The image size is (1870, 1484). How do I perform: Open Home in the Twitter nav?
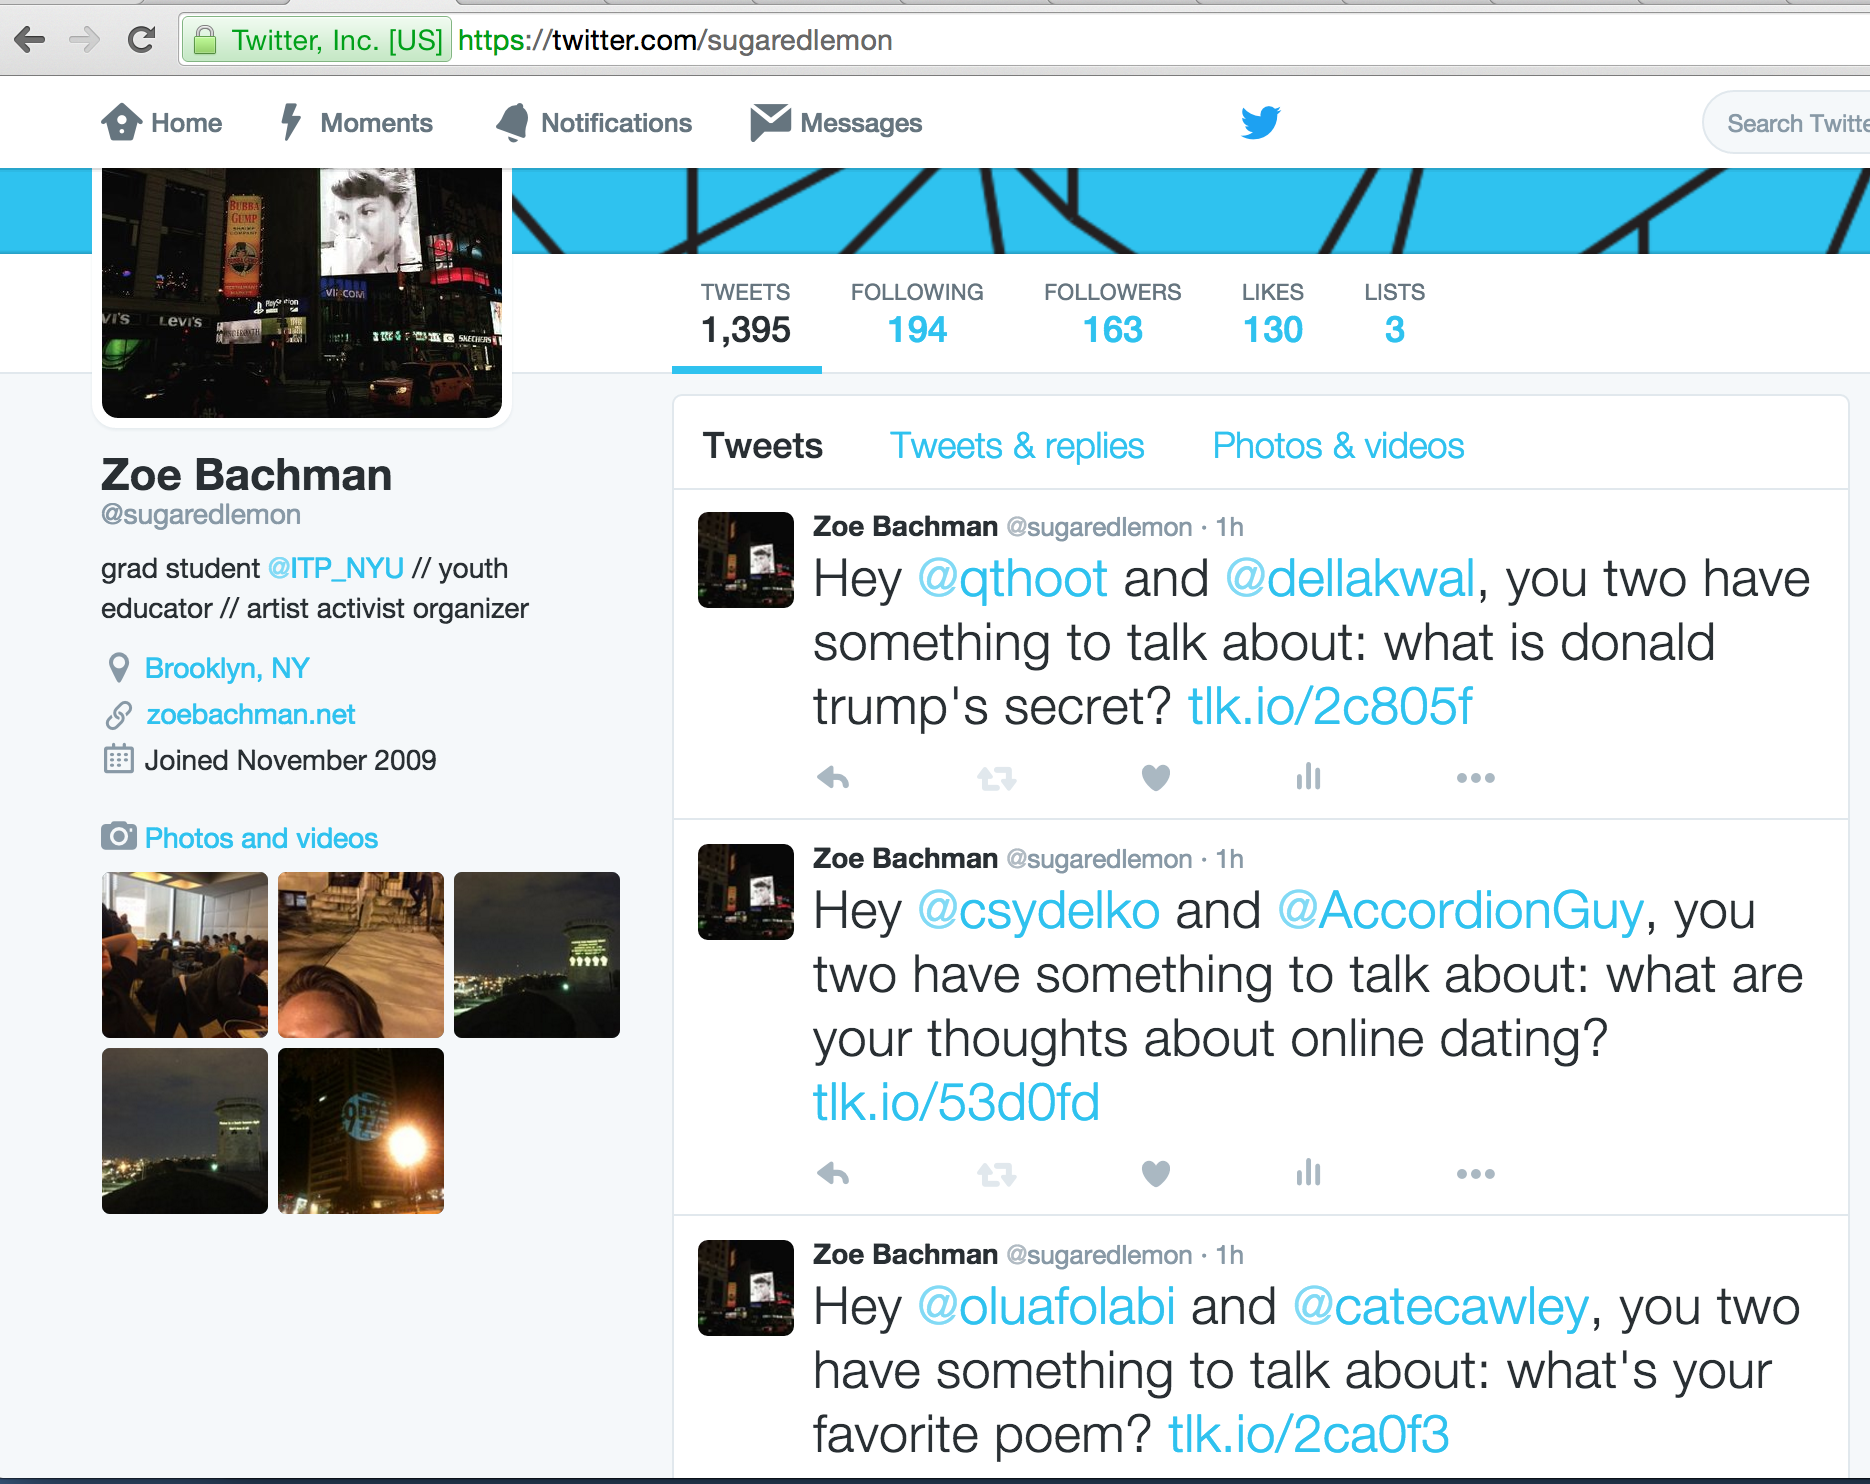[x=162, y=123]
